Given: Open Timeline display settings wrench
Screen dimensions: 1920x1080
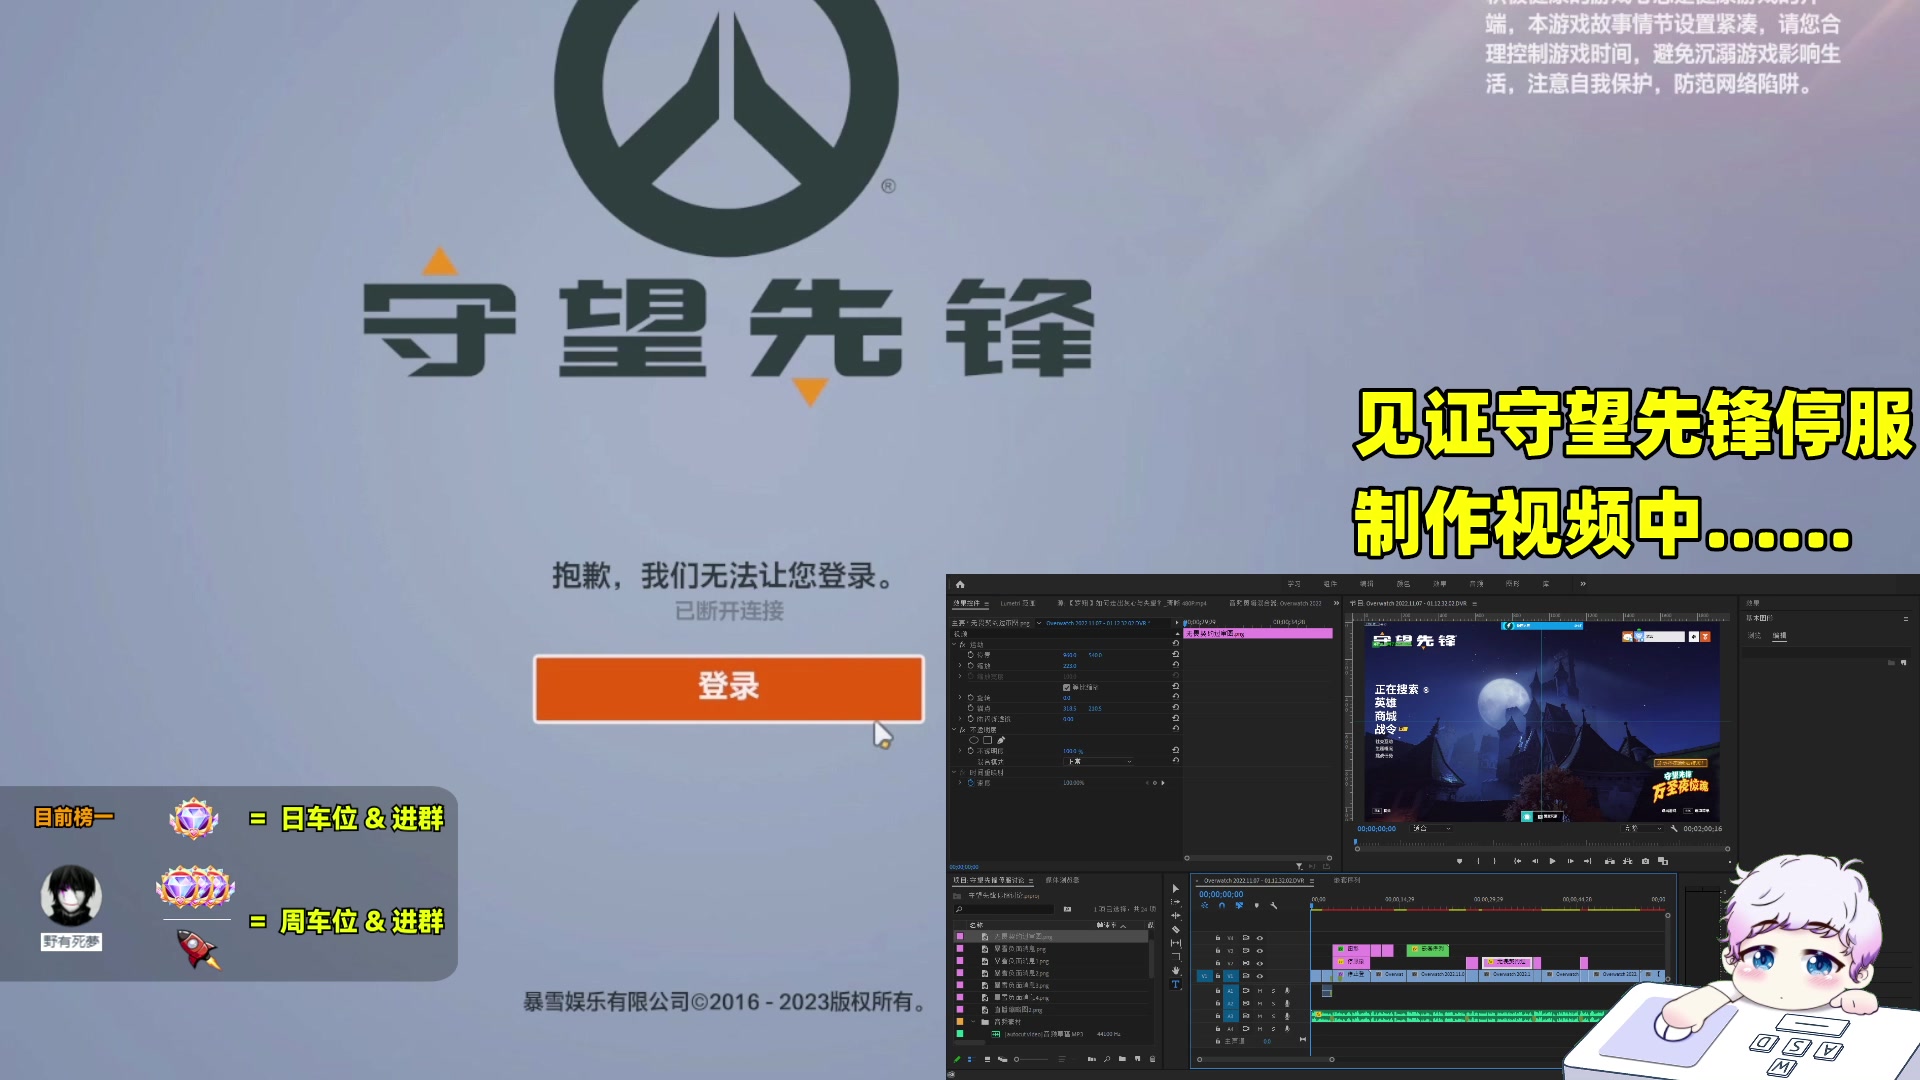Looking at the screenshot, I should pyautogui.click(x=1273, y=905).
